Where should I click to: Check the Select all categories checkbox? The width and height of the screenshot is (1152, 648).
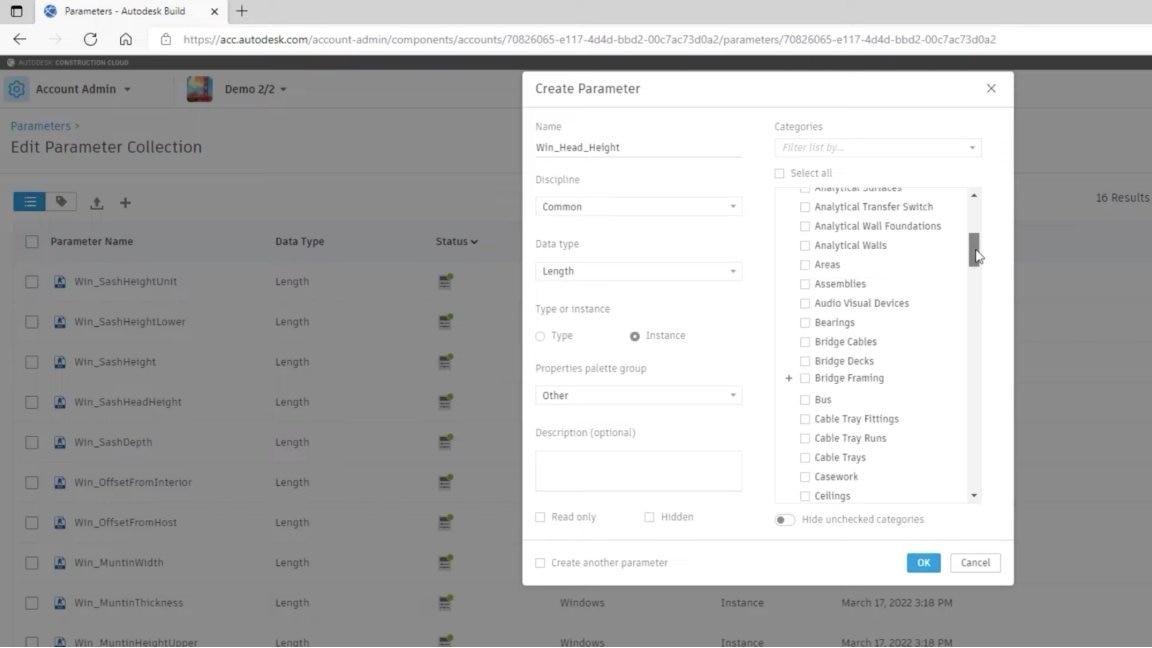[x=780, y=173]
